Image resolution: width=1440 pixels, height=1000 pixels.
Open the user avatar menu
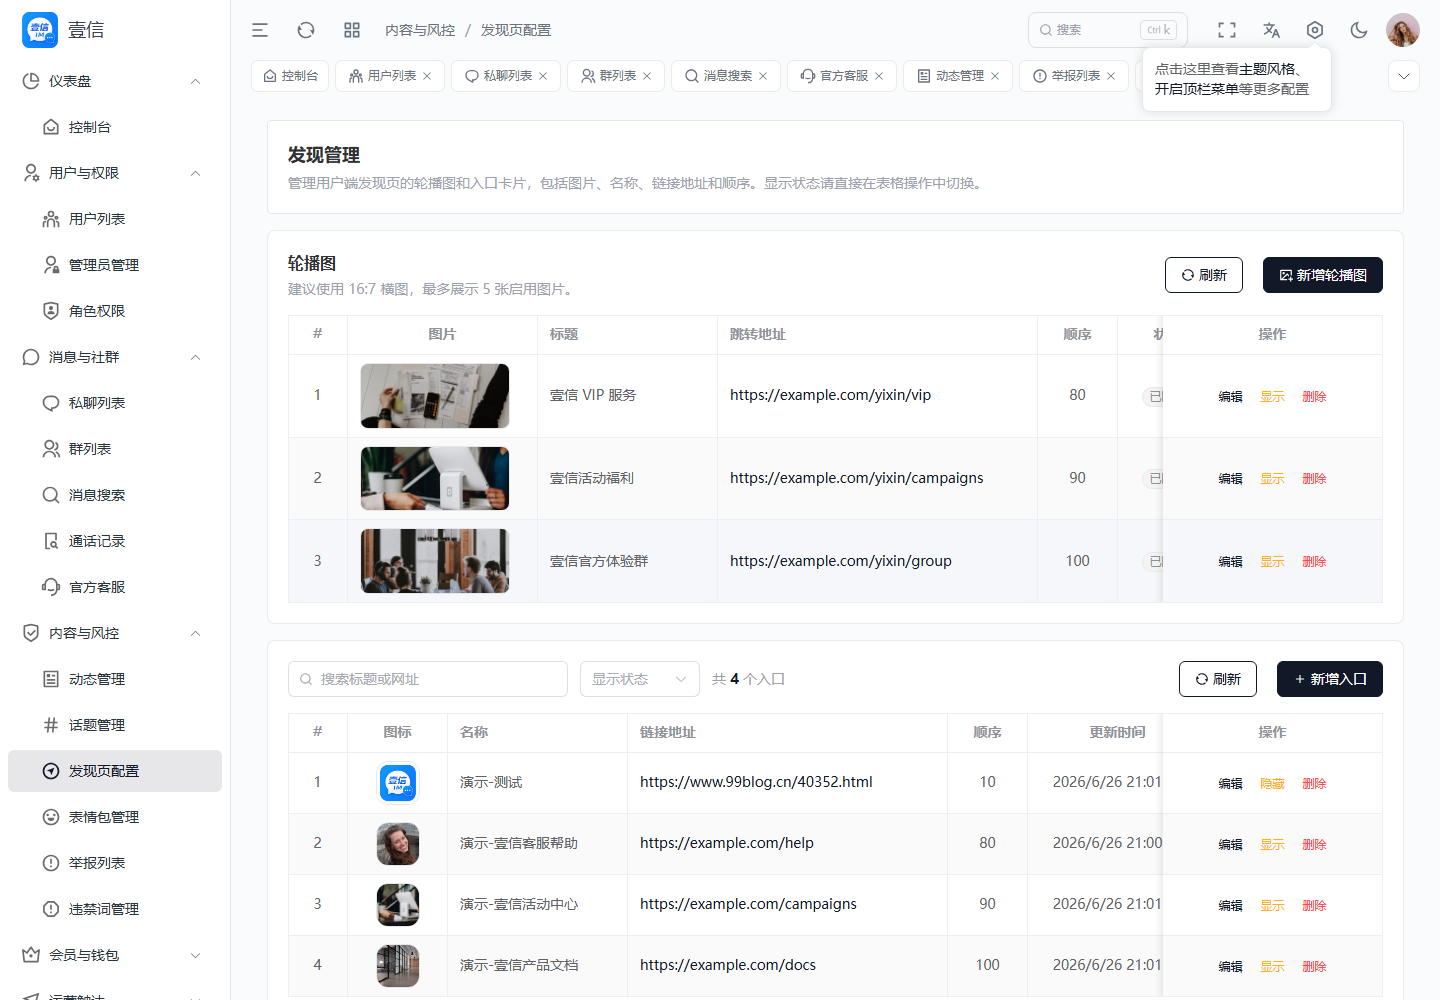[x=1403, y=30]
